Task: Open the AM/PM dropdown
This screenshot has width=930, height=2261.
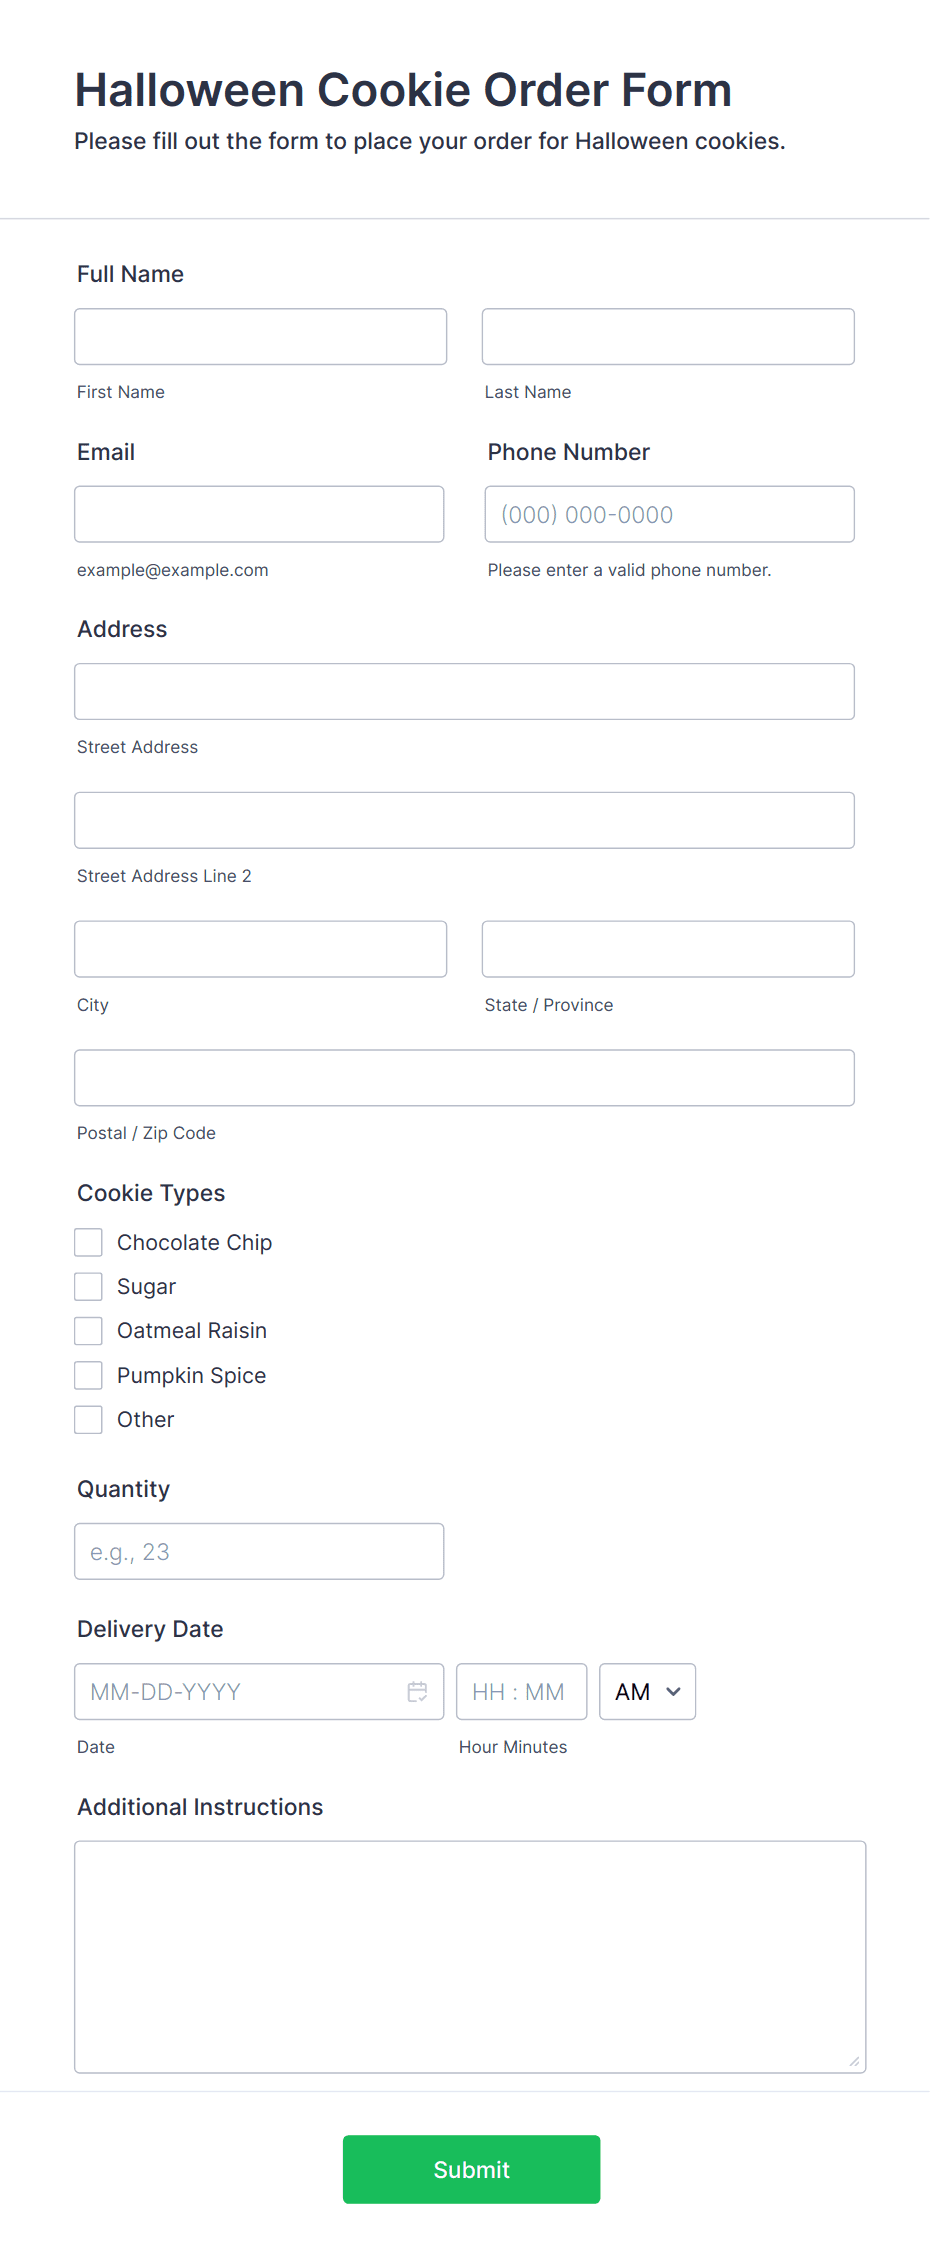Action: pyautogui.click(x=647, y=1691)
